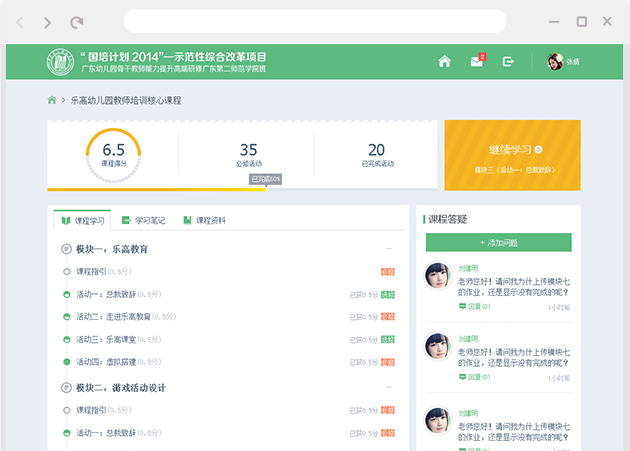Screen dimensions: 630x451
Task: Go back with browser back arrow
Action: point(22,22)
